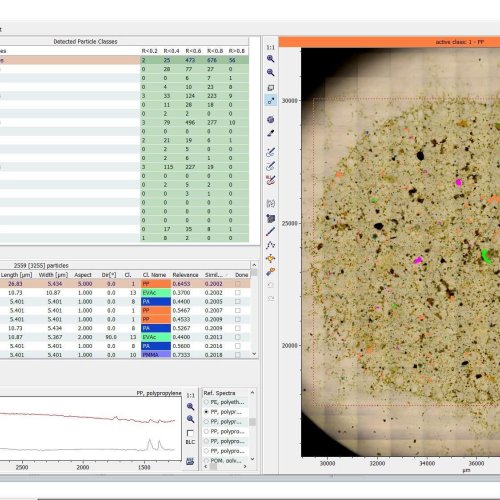Click Ref. Spectra list up arrow
Screen dimensions: 500x500
point(252,393)
